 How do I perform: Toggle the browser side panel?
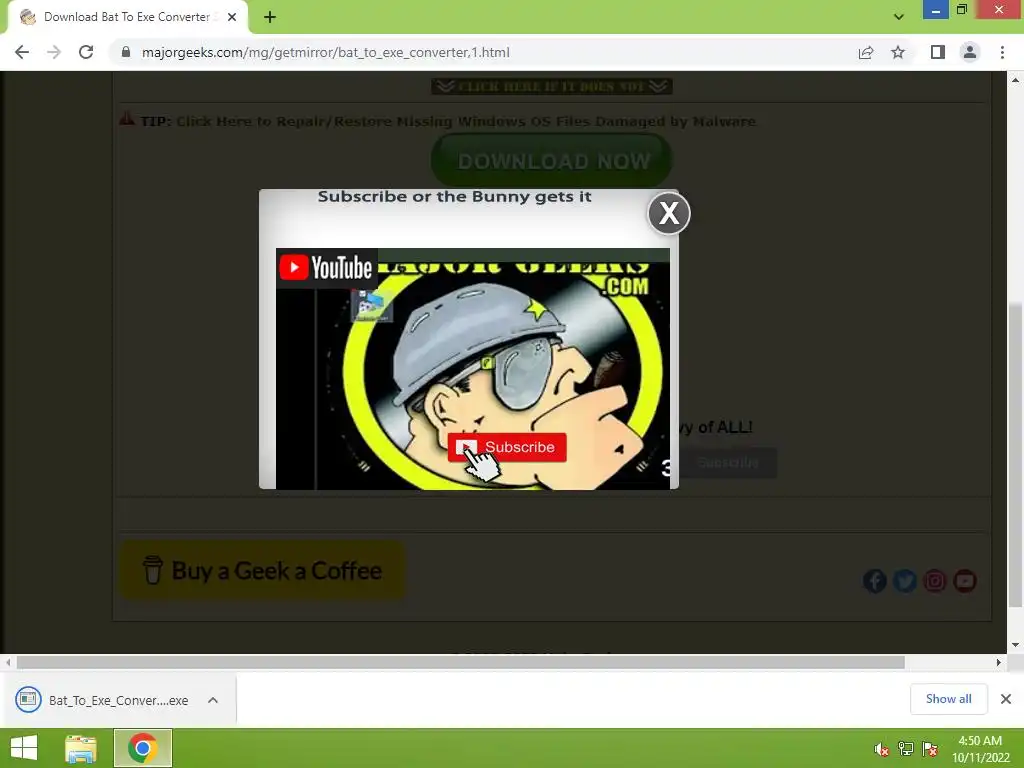tap(938, 52)
